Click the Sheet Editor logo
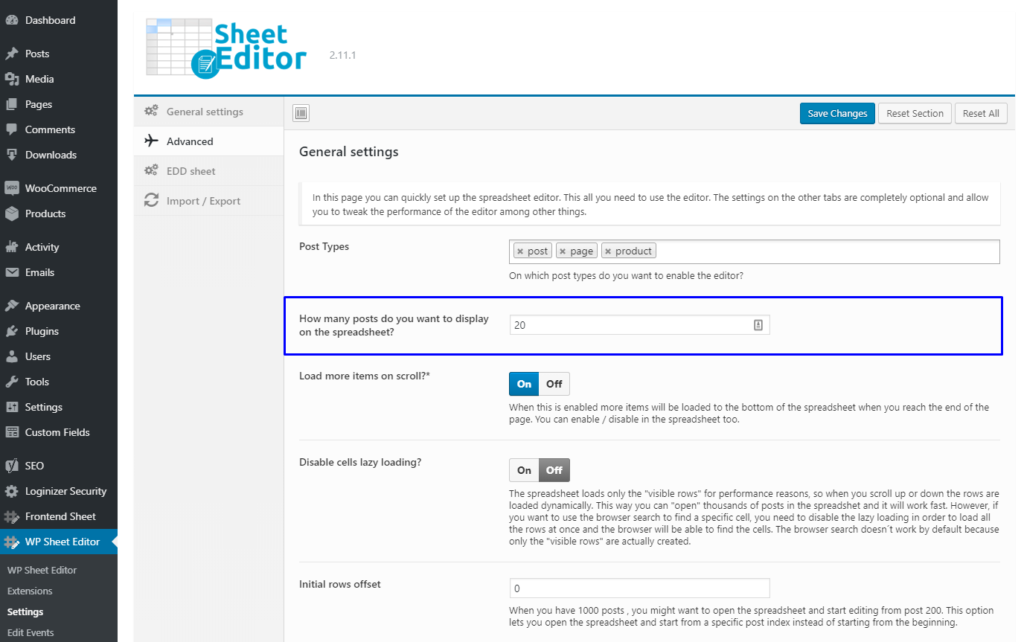1024x642 pixels. click(225, 47)
